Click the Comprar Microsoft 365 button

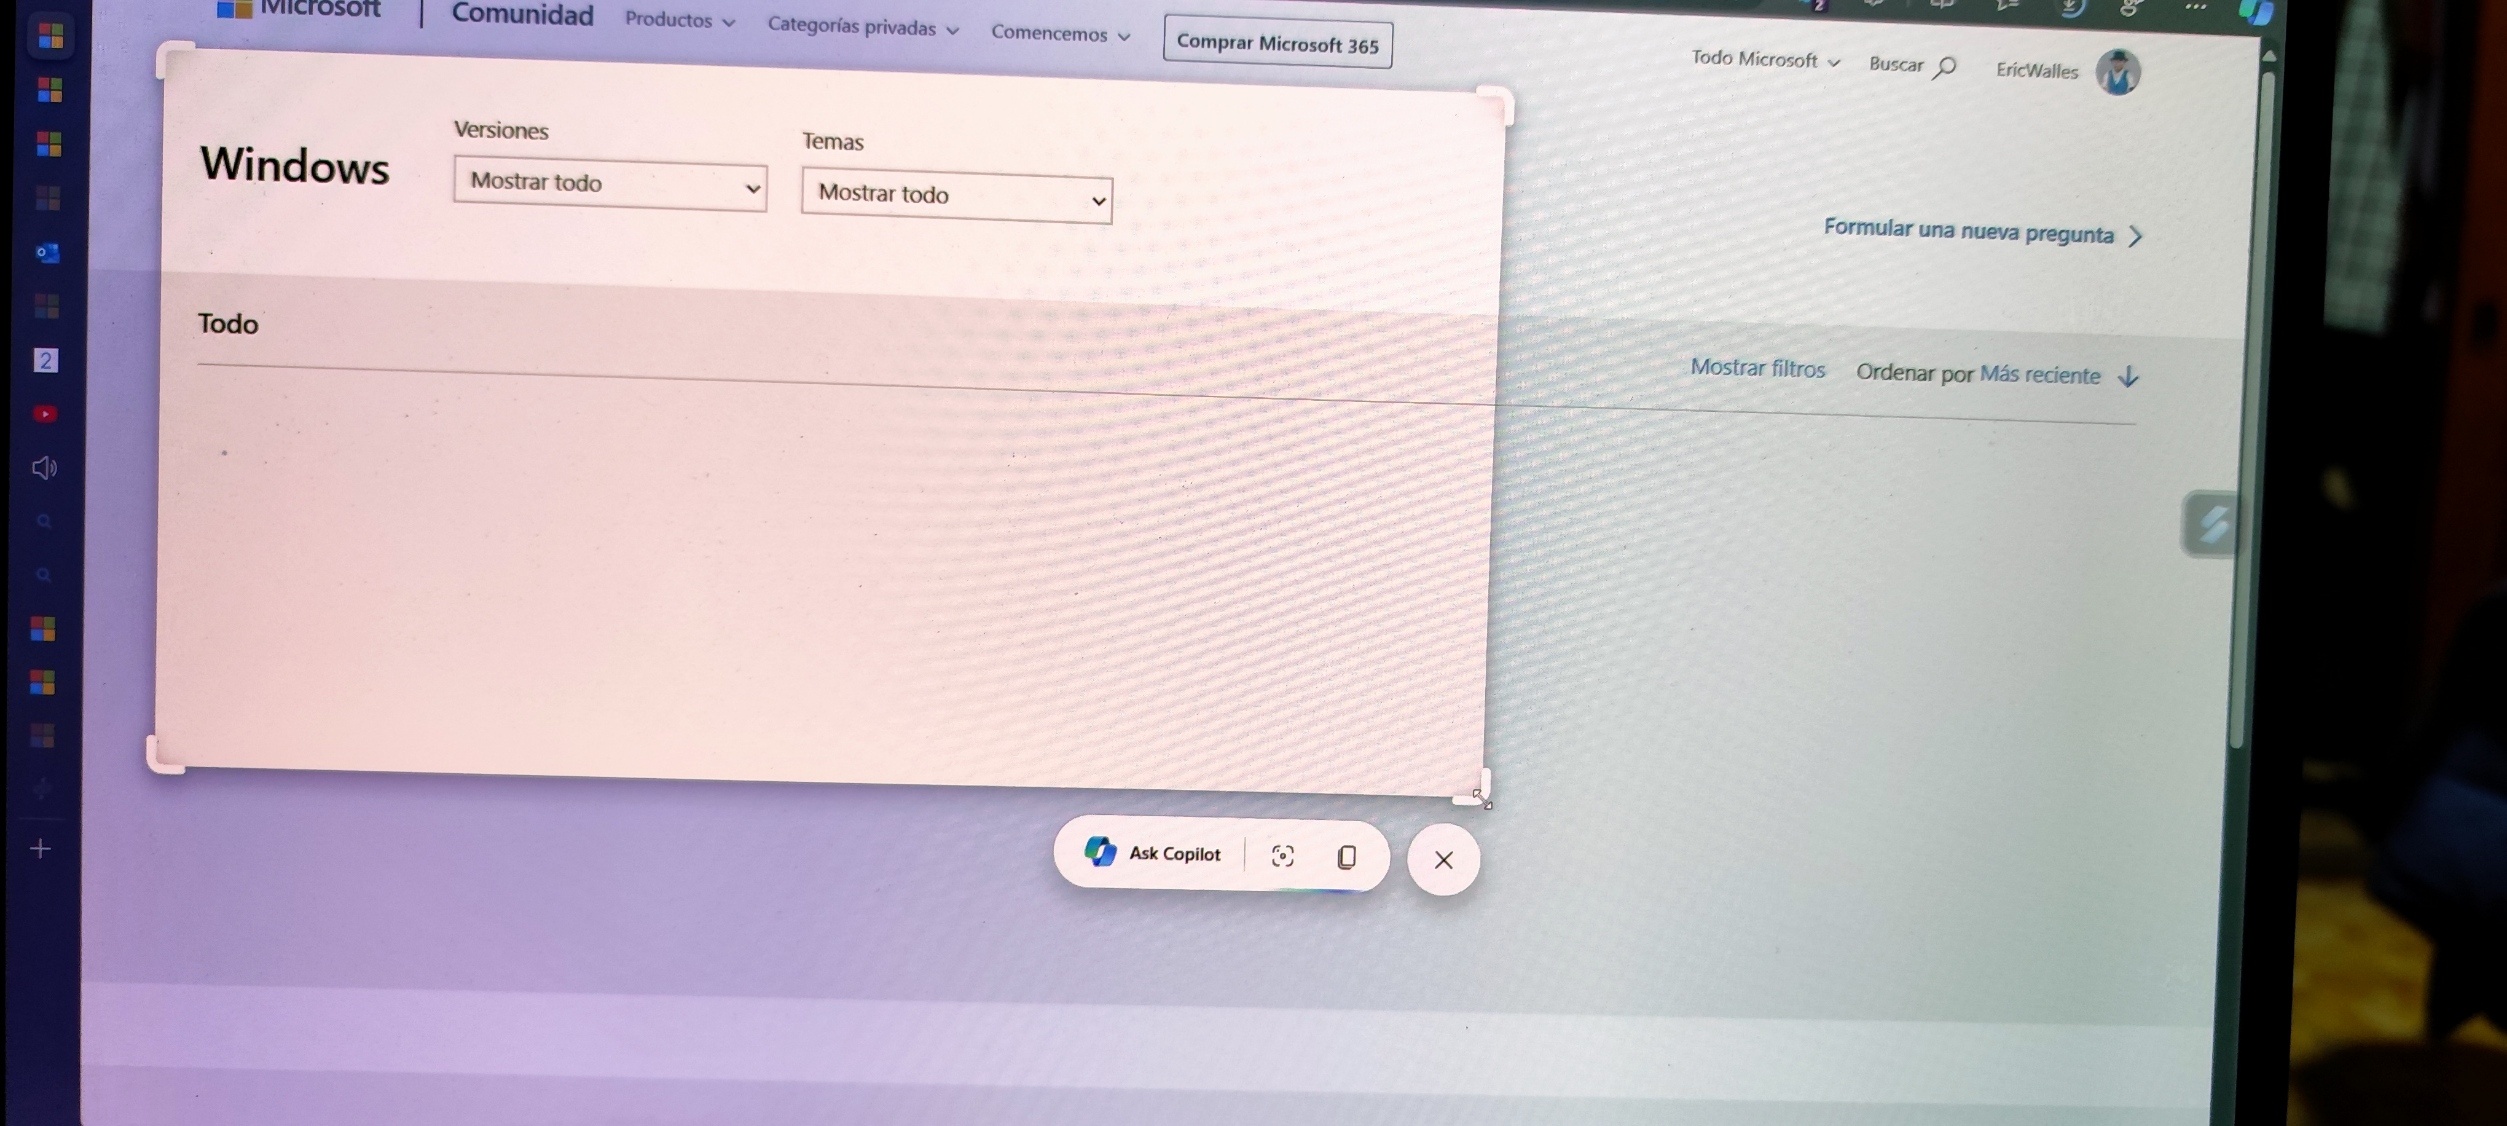click(1277, 44)
